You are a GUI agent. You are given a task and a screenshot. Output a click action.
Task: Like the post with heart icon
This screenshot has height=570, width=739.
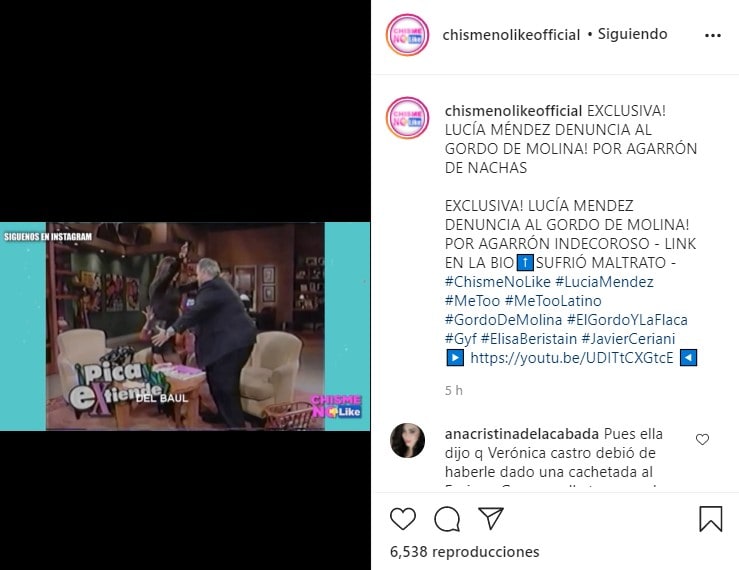403,519
